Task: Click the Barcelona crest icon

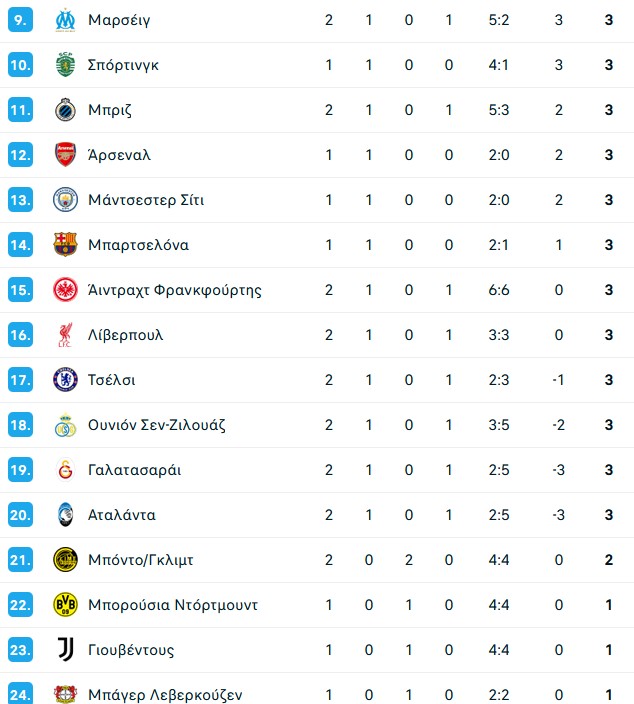Action: (x=65, y=245)
